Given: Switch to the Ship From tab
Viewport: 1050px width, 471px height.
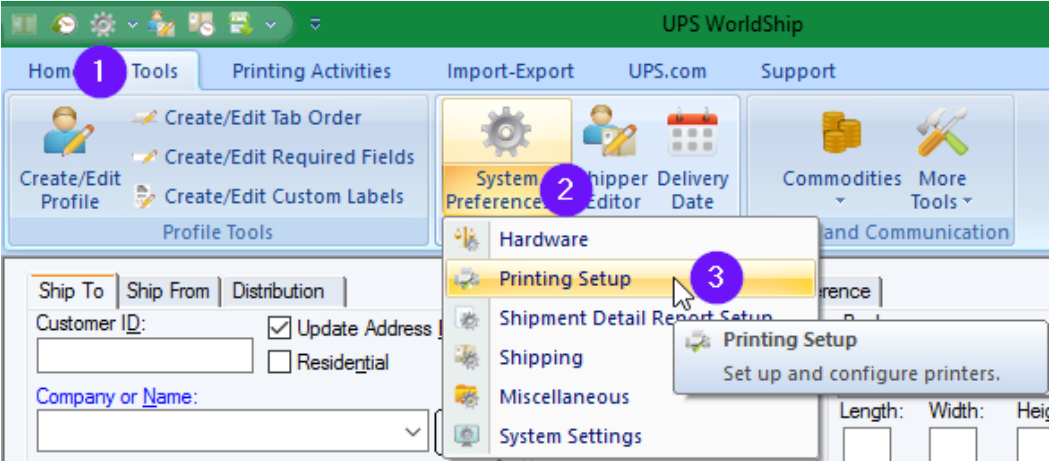Looking at the screenshot, I should [168, 291].
